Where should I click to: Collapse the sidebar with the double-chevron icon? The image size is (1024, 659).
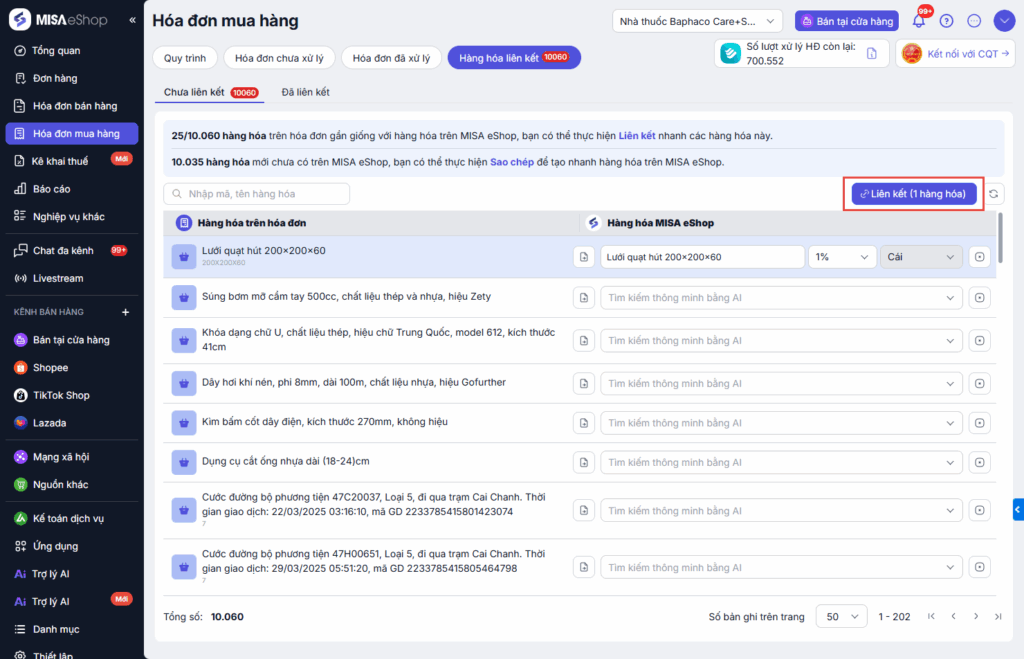[x=133, y=20]
